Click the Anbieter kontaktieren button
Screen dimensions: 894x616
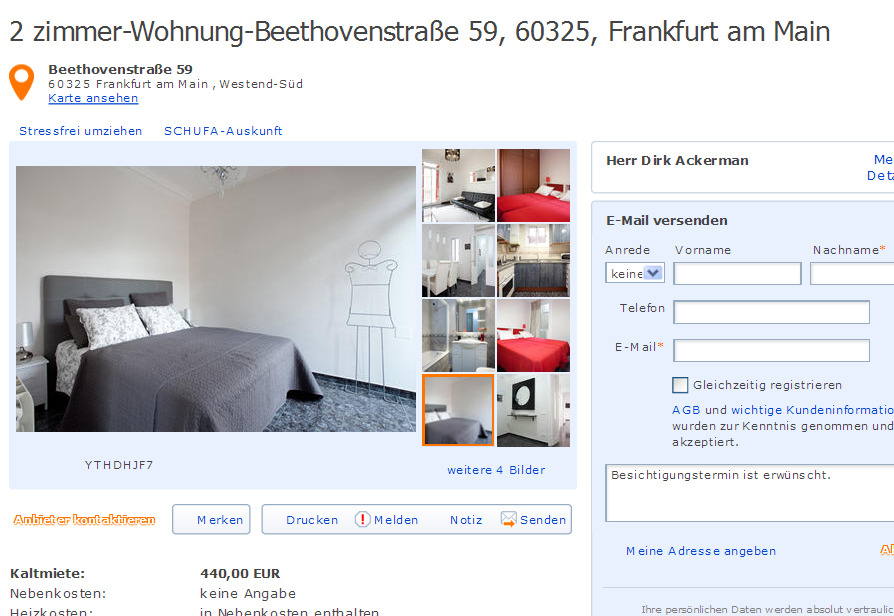[x=84, y=520]
